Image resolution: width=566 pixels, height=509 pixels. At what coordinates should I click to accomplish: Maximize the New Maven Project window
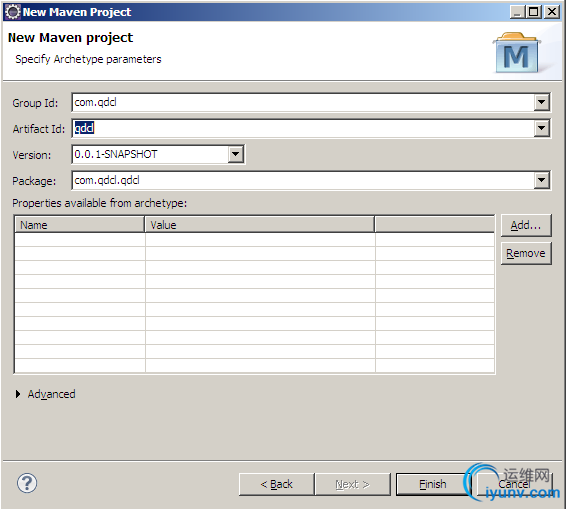534,12
